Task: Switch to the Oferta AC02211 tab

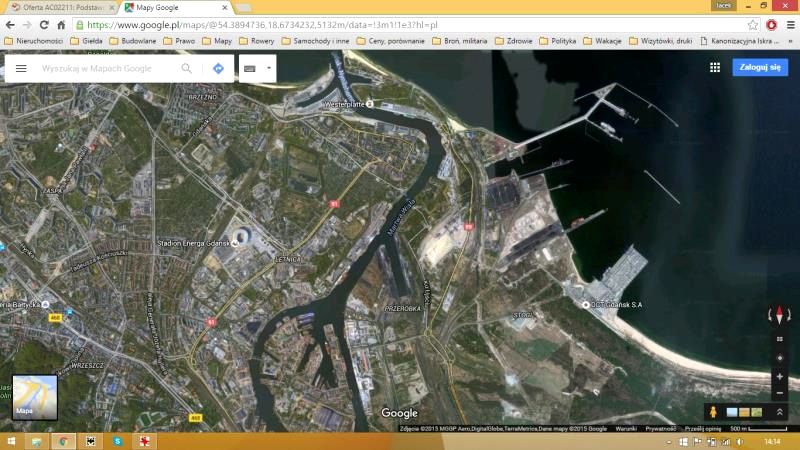Action: (x=60, y=7)
